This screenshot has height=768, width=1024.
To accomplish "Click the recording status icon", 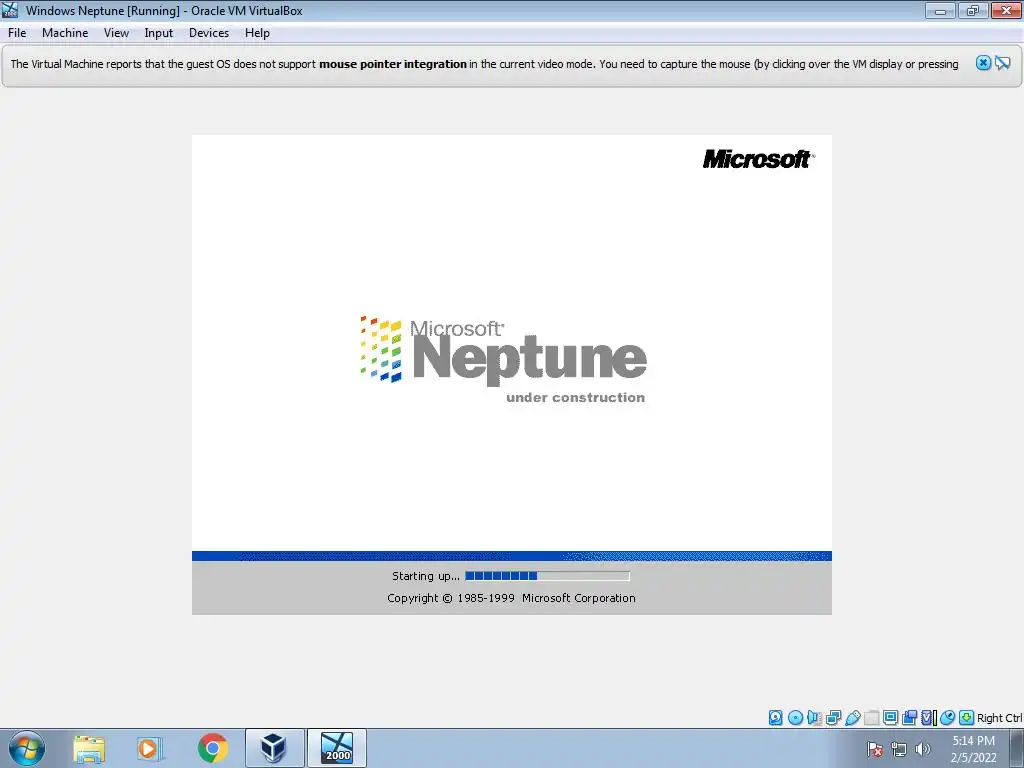I will (x=909, y=718).
